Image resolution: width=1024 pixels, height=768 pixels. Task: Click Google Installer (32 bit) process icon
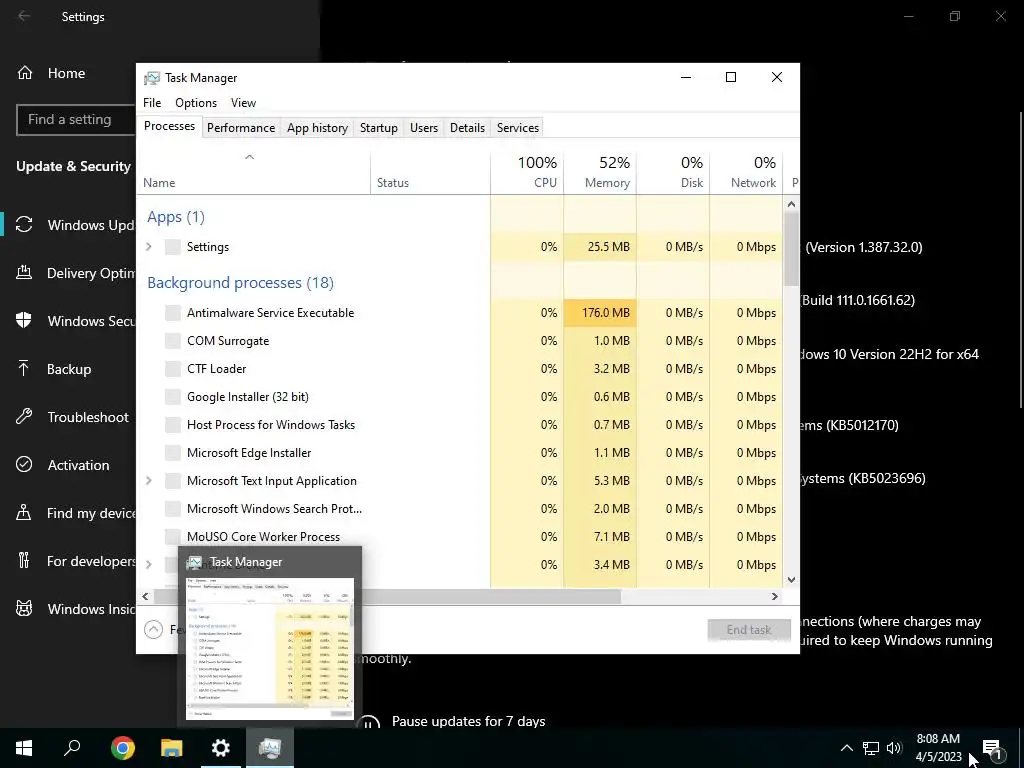click(172, 397)
